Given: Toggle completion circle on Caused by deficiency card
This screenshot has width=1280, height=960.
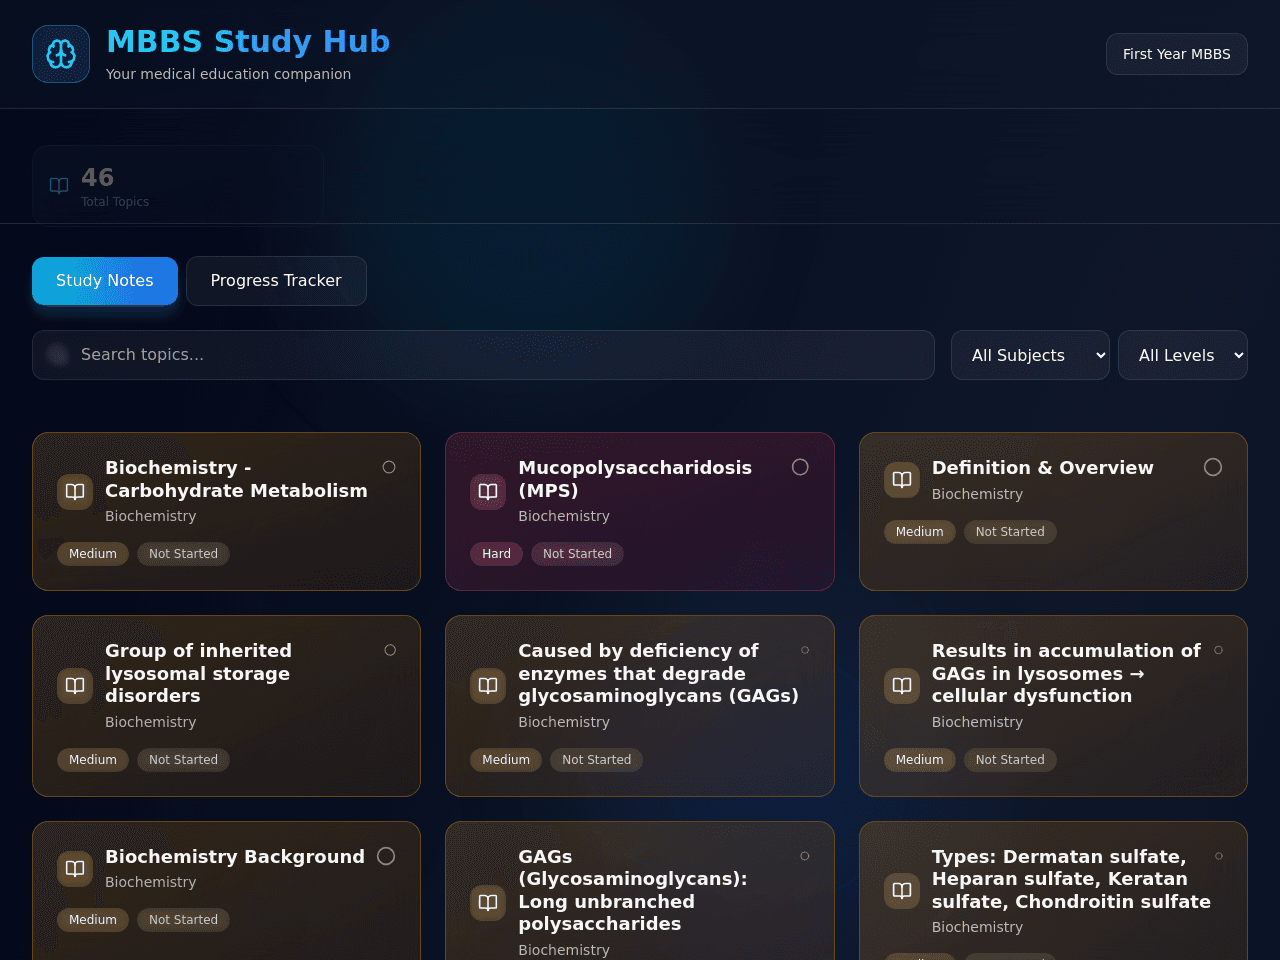Looking at the screenshot, I should click(x=805, y=650).
